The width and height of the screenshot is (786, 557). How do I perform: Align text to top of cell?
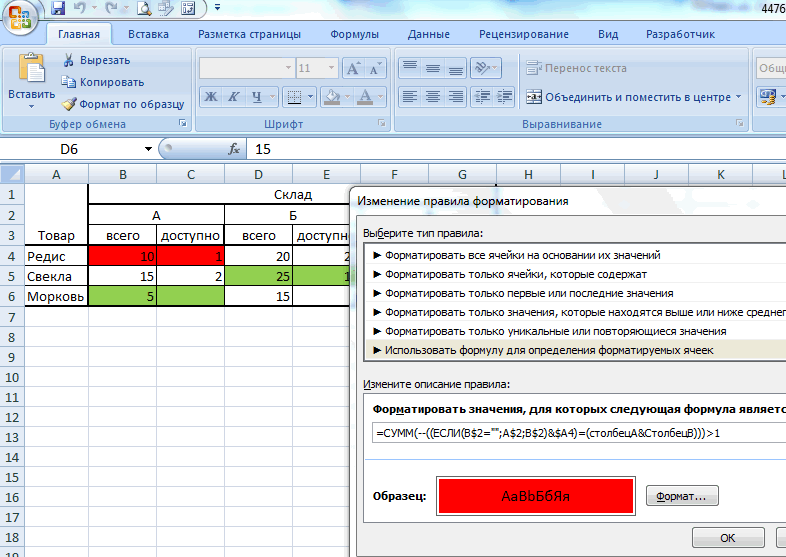(x=410, y=68)
